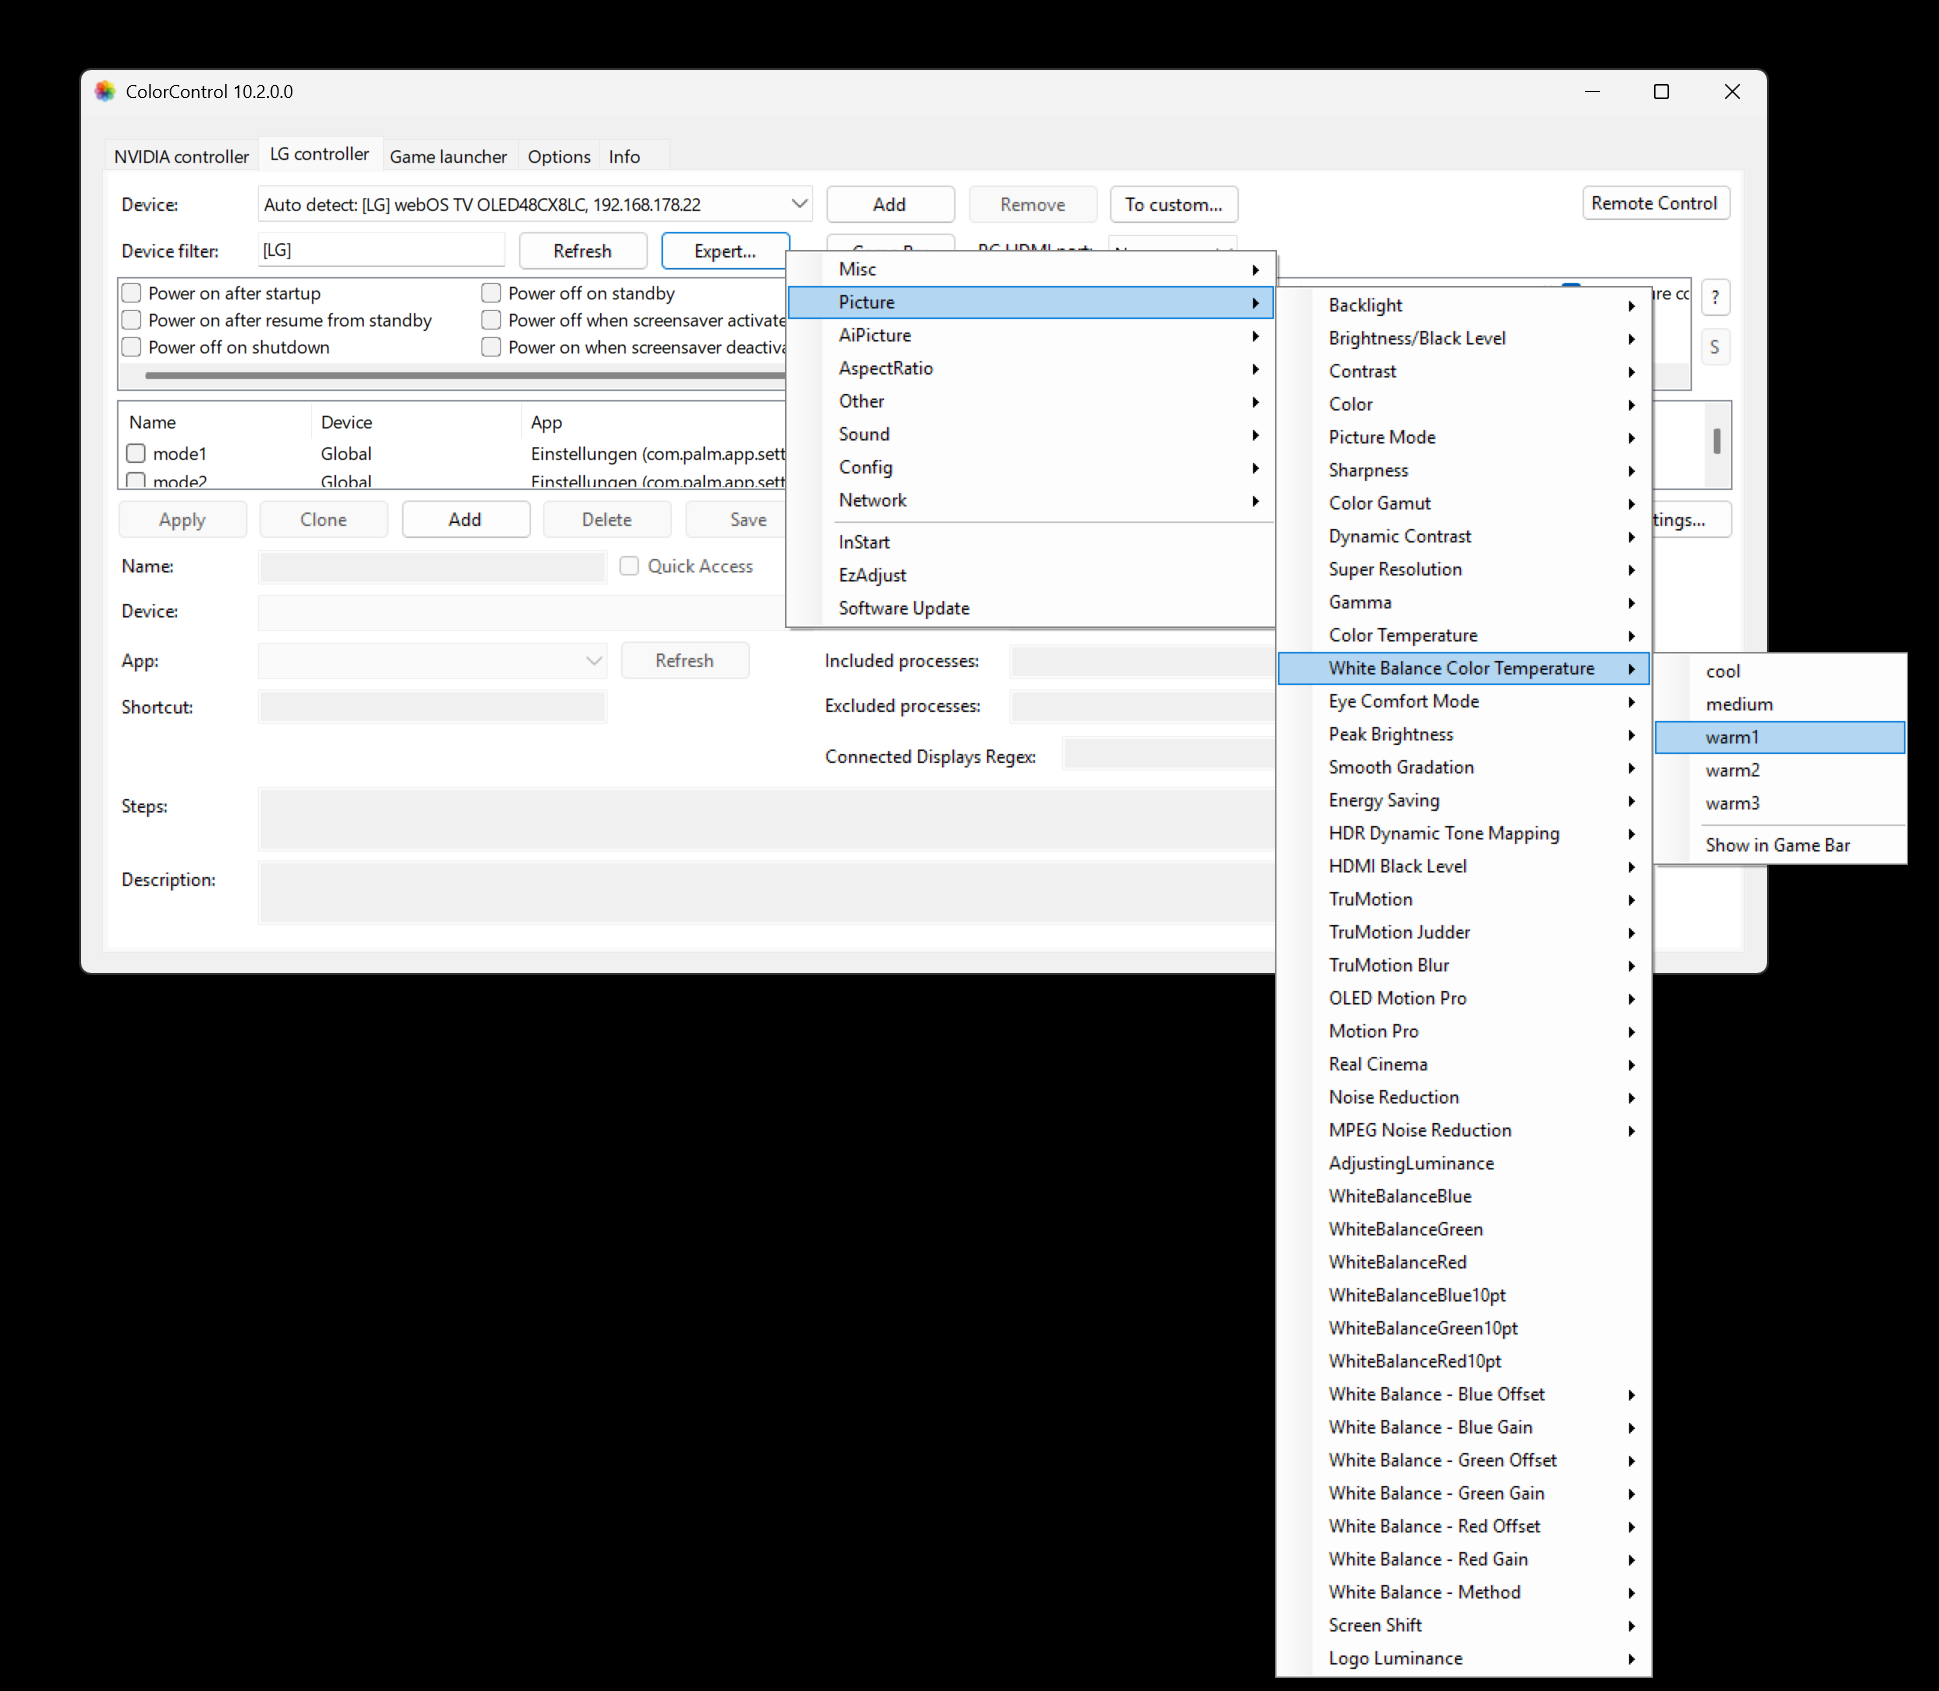Screen dimensions: 1939x1691
Task: Click the "S" button near the question mark
Action: tap(1715, 347)
